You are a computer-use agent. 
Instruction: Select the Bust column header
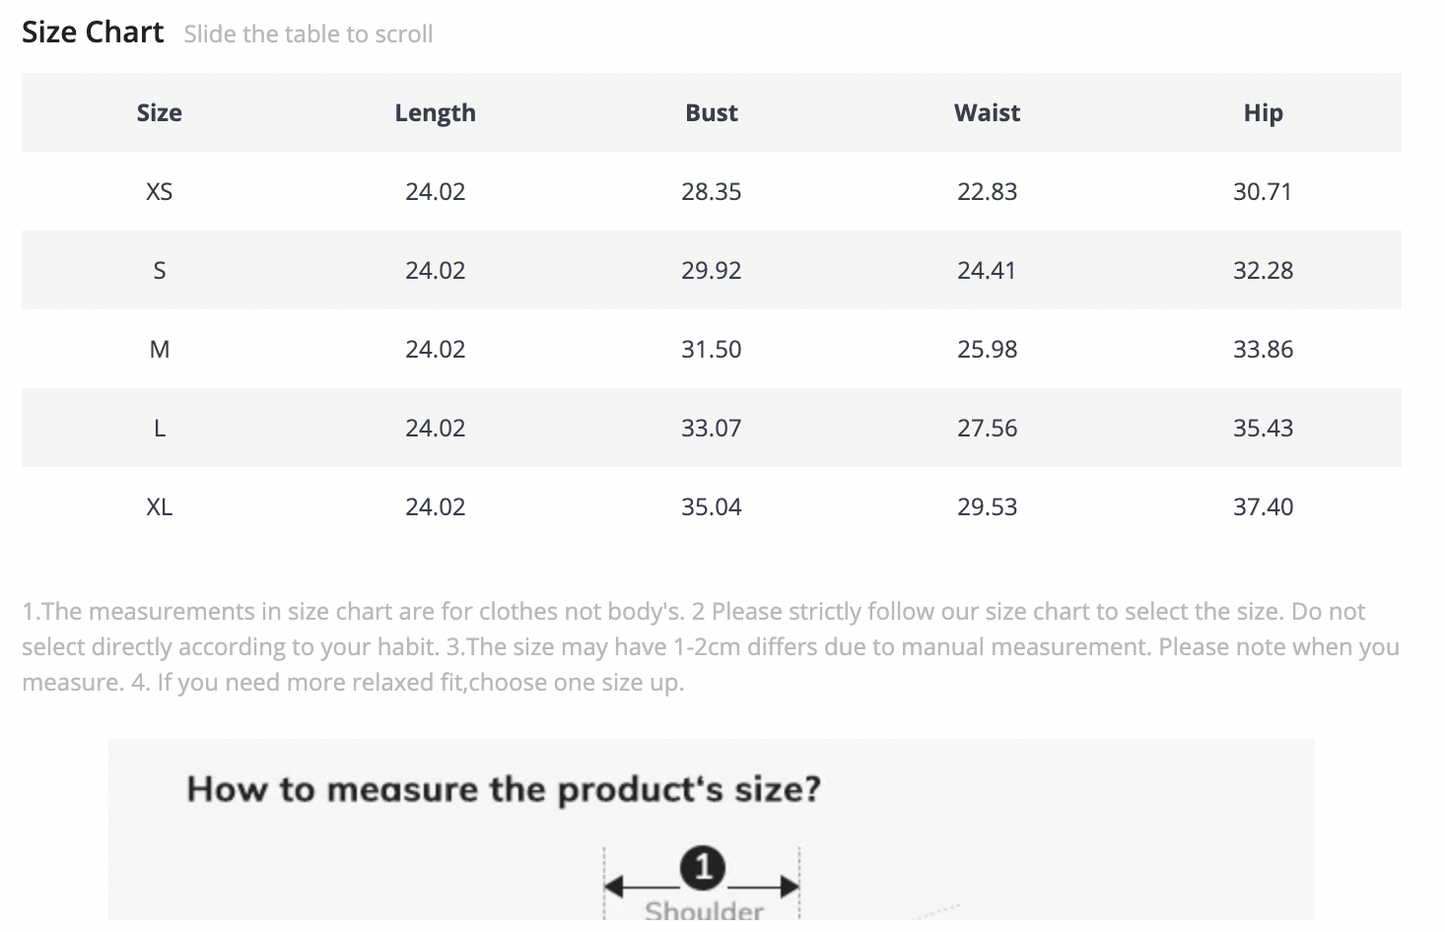[x=711, y=113]
